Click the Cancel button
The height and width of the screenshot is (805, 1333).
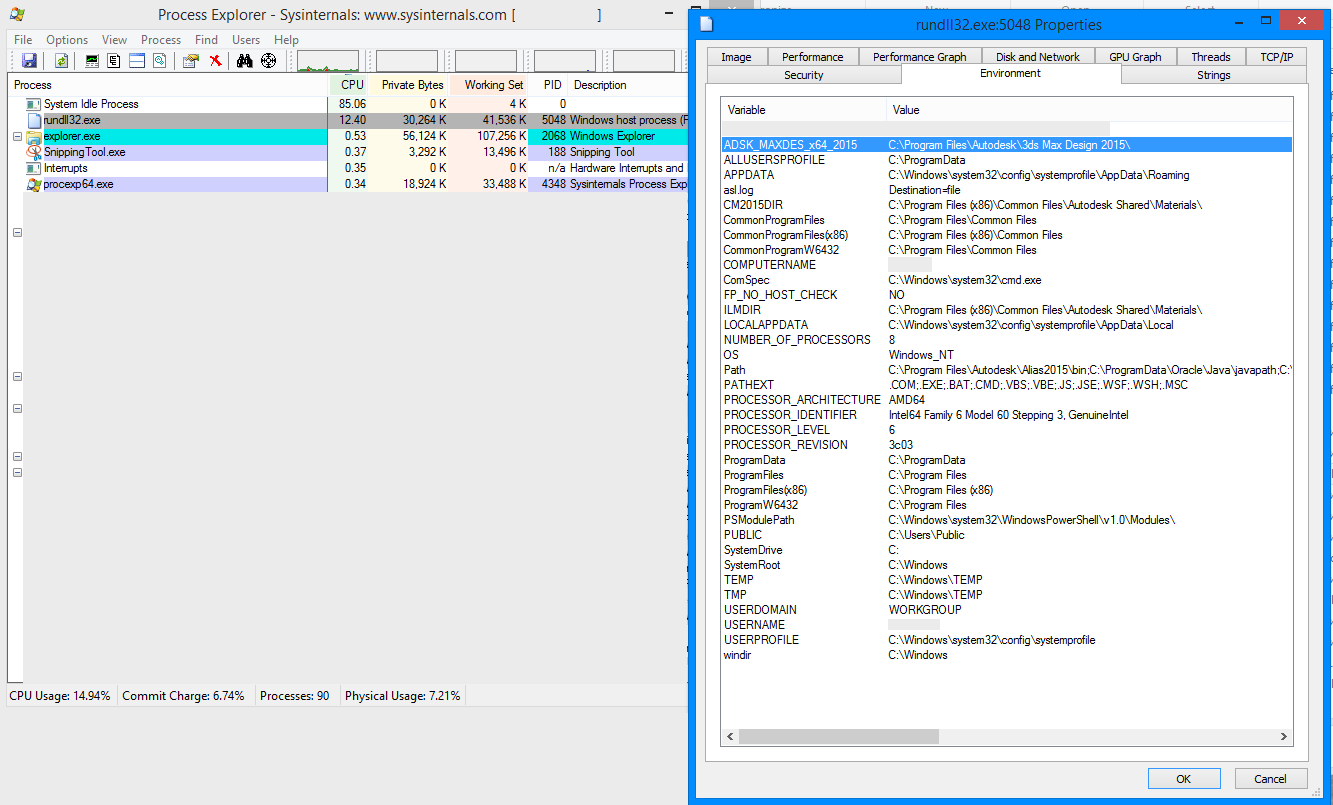click(x=1269, y=778)
